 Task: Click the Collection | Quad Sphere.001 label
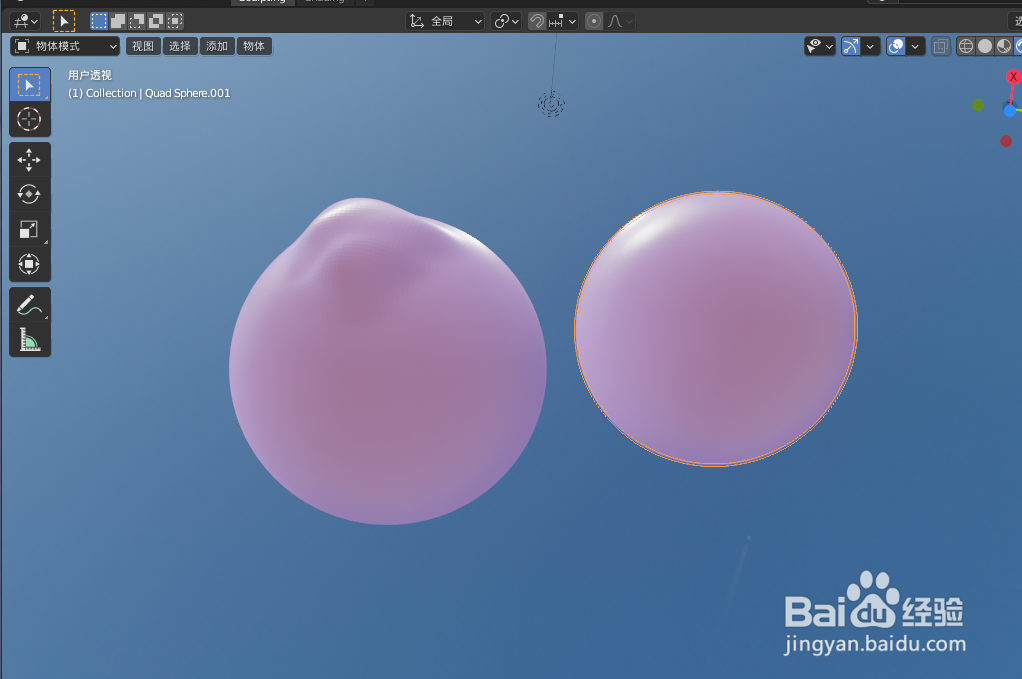point(149,93)
